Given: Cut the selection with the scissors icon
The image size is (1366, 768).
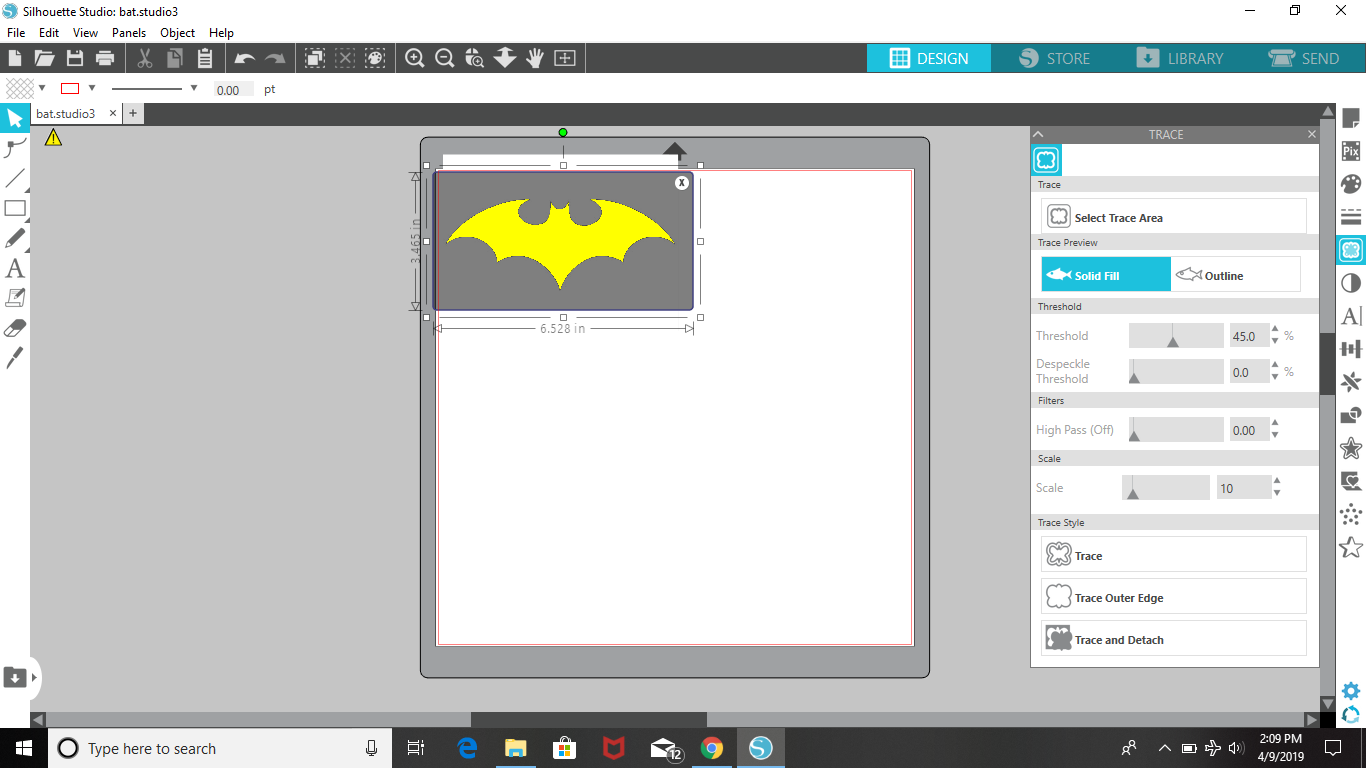Looking at the screenshot, I should (x=145, y=58).
